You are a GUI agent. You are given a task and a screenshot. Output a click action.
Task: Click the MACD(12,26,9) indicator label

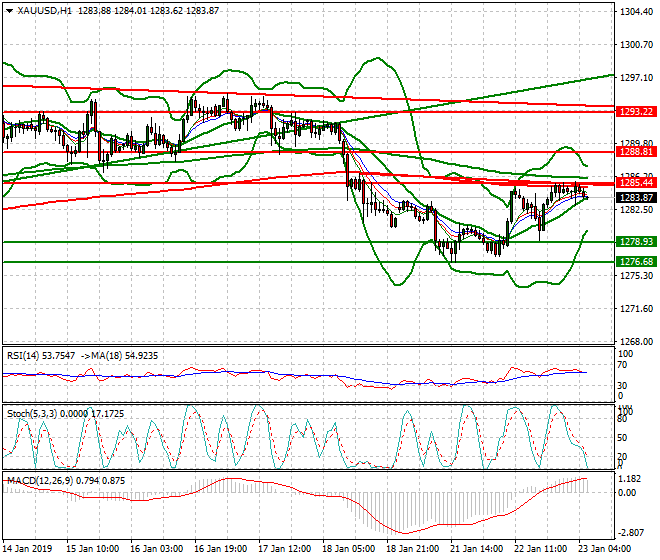(x=39, y=481)
